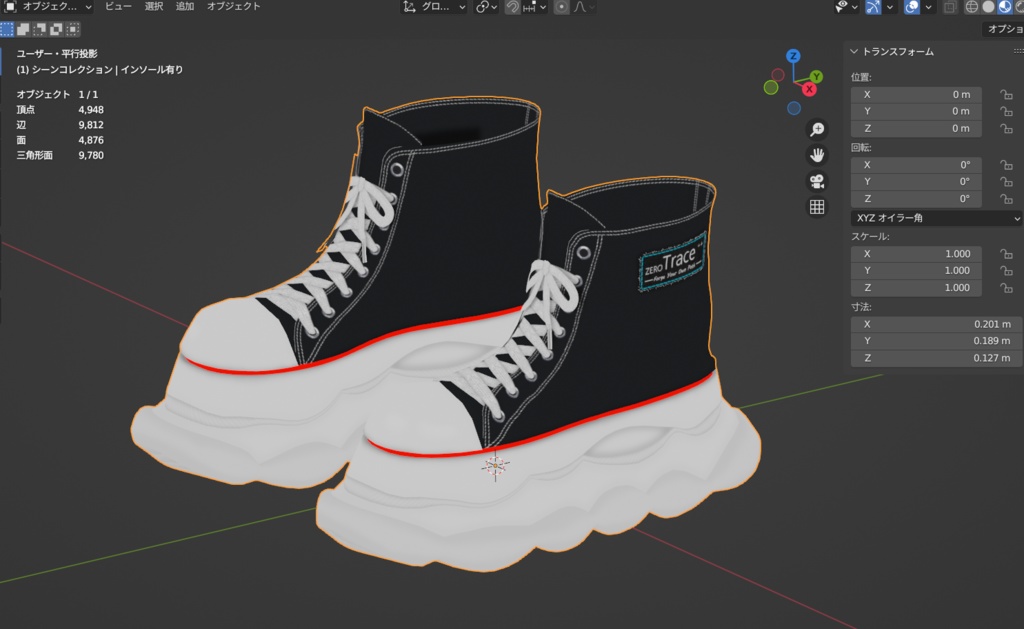The width and height of the screenshot is (1024, 629).
Task: Select the intersect-selection mode icon
Action: point(73,29)
